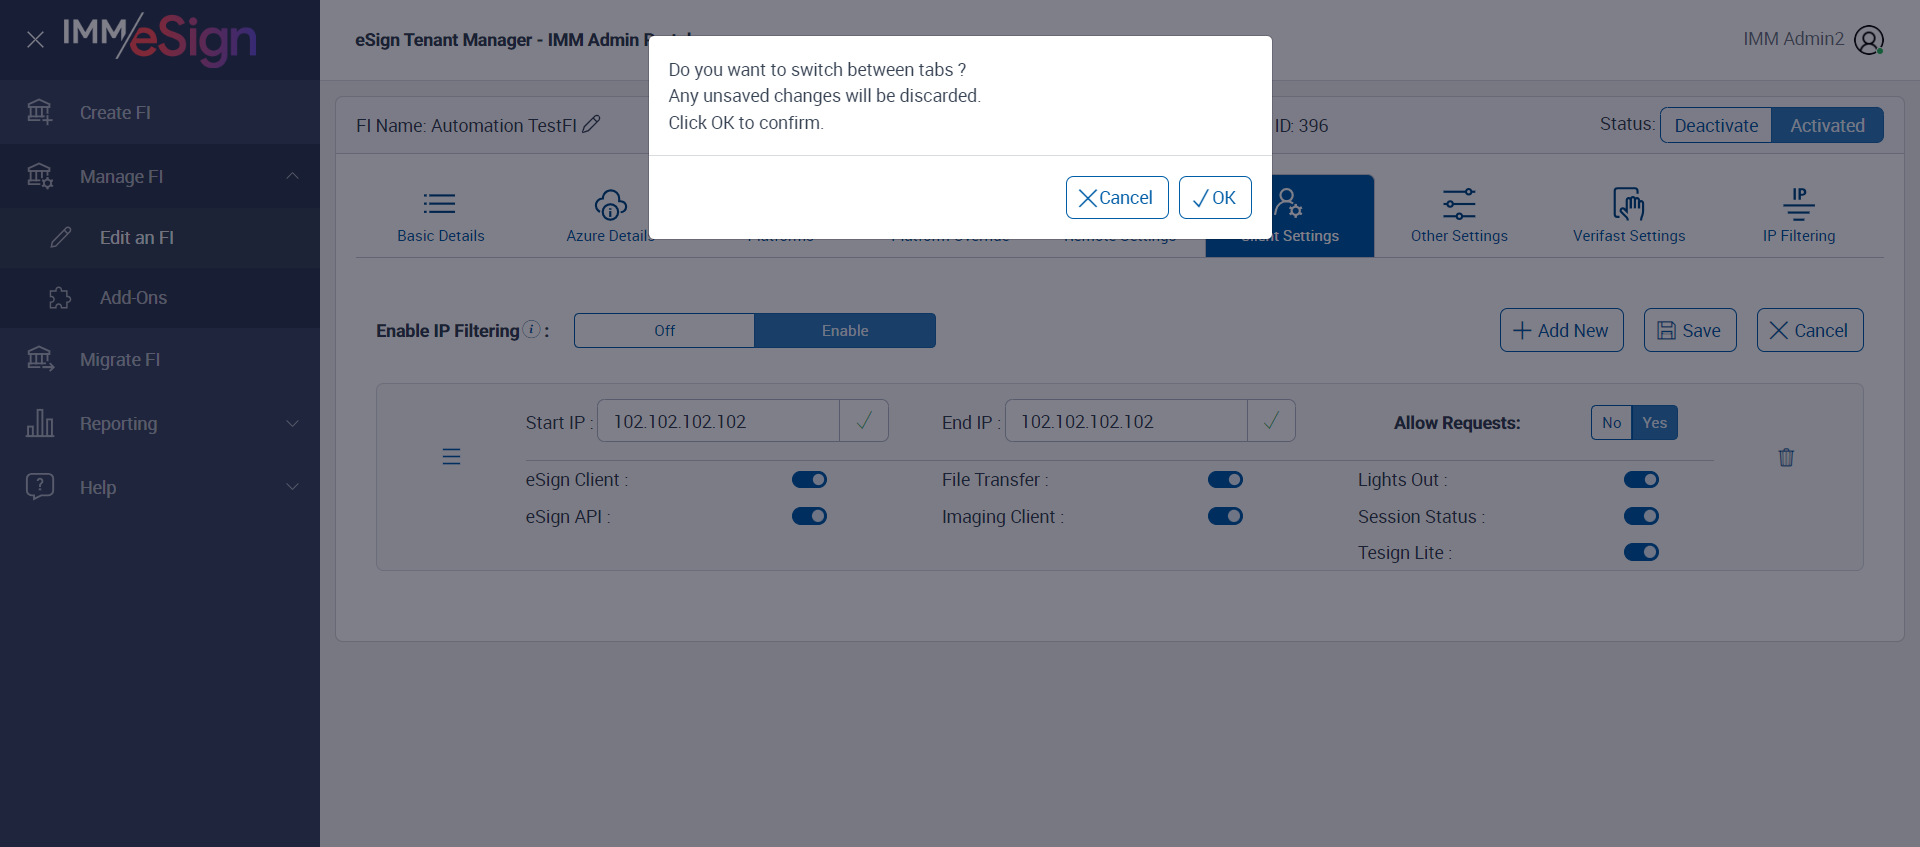Viewport: 1920px width, 847px height.
Task: Click the reorder handle on the IP row
Action: [451, 457]
